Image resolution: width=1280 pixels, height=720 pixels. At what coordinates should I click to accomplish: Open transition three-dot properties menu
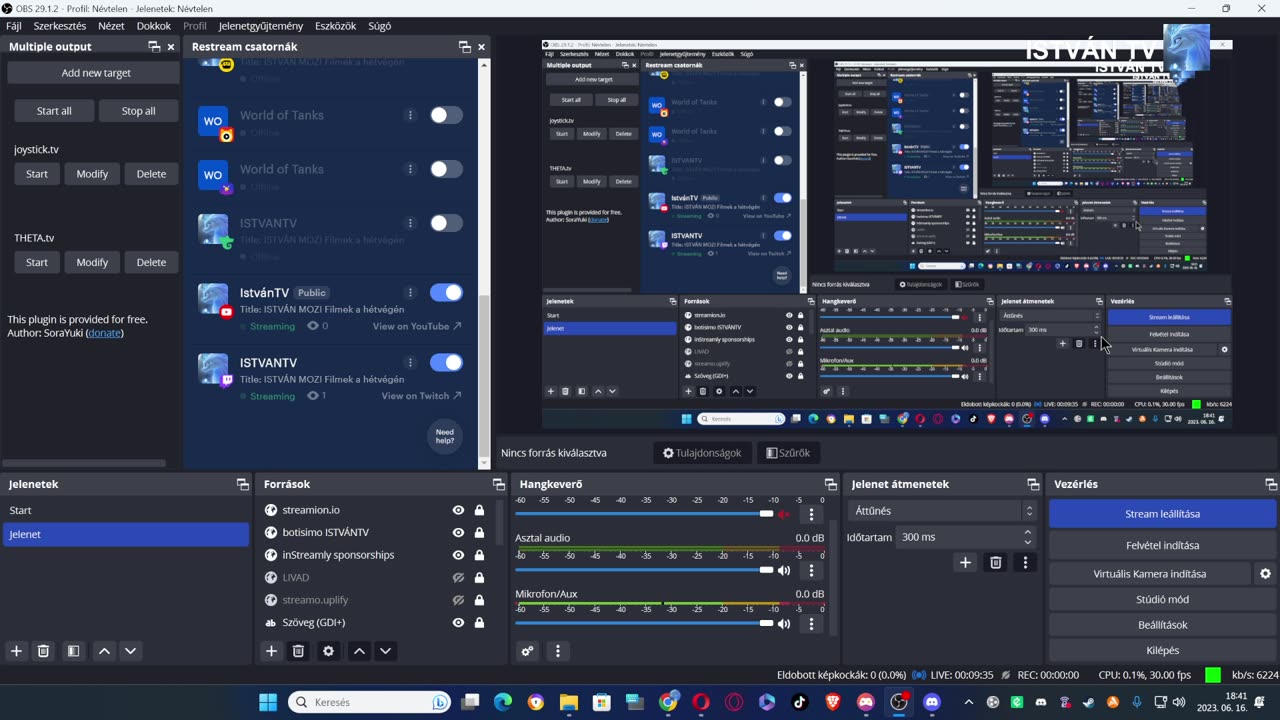(x=1025, y=562)
